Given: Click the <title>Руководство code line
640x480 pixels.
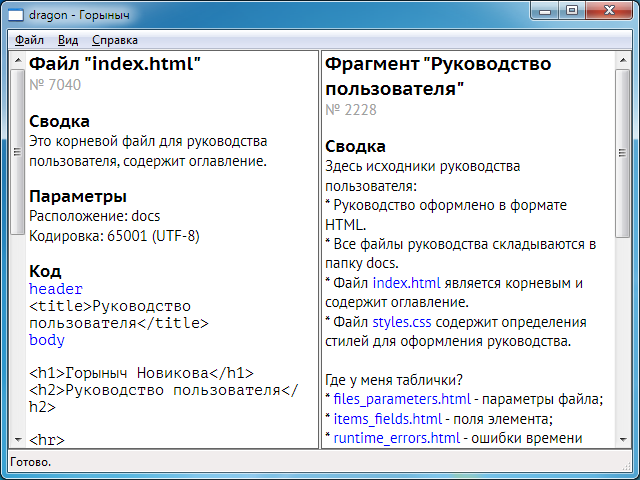Looking at the screenshot, I should tap(110, 306).
